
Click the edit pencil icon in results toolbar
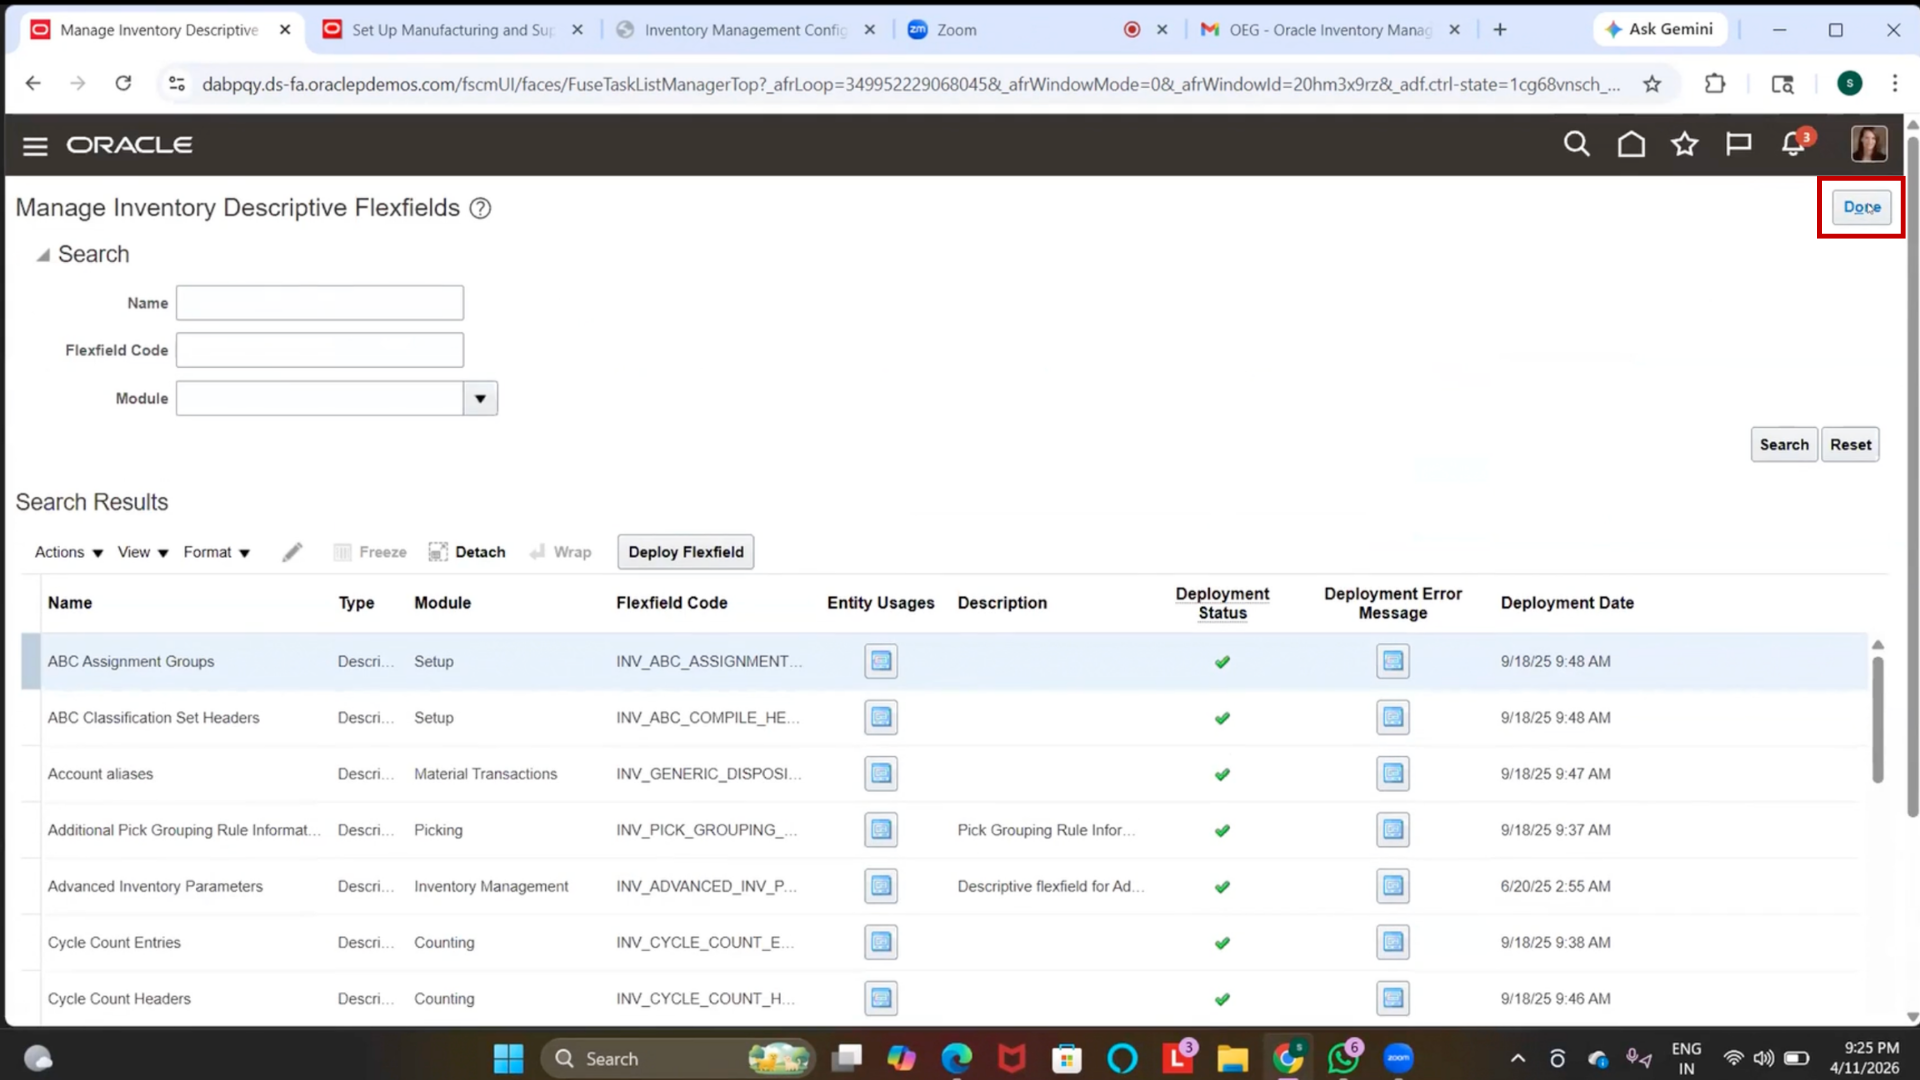click(292, 552)
